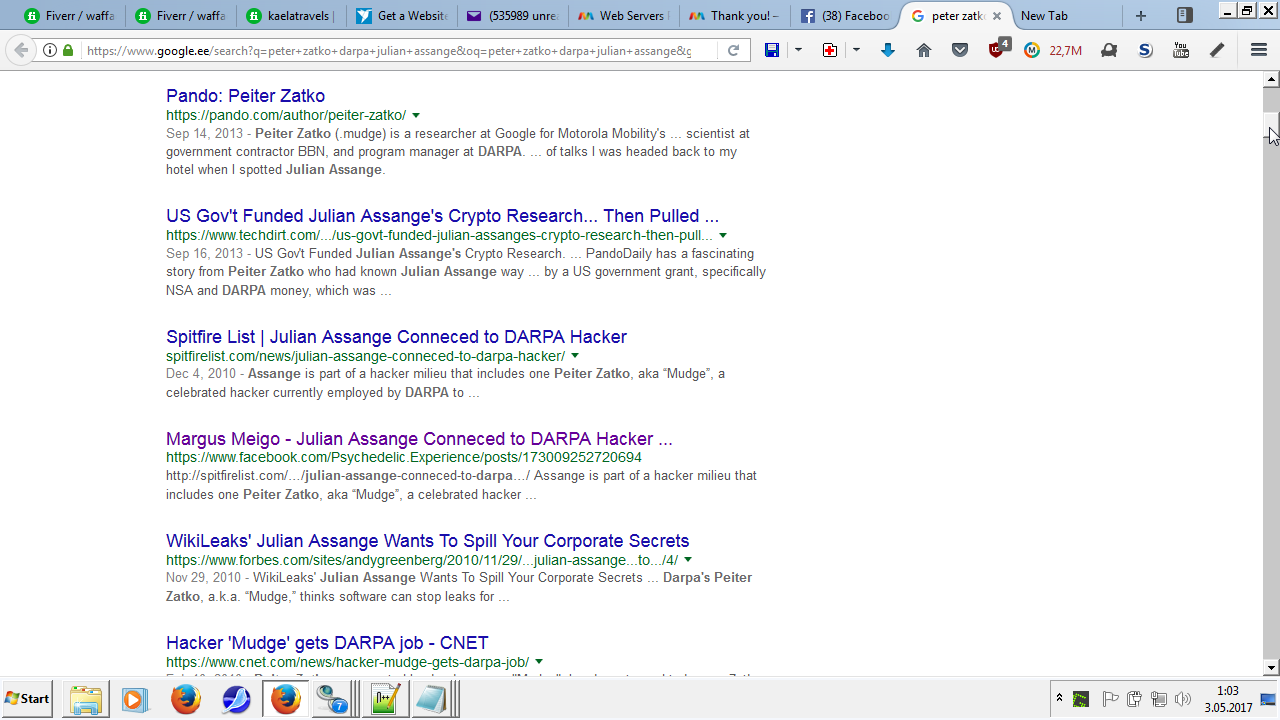Open the taskbar clock showing 1:03
Viewport: 1280px width, 720px height.
click(1228, 699)
